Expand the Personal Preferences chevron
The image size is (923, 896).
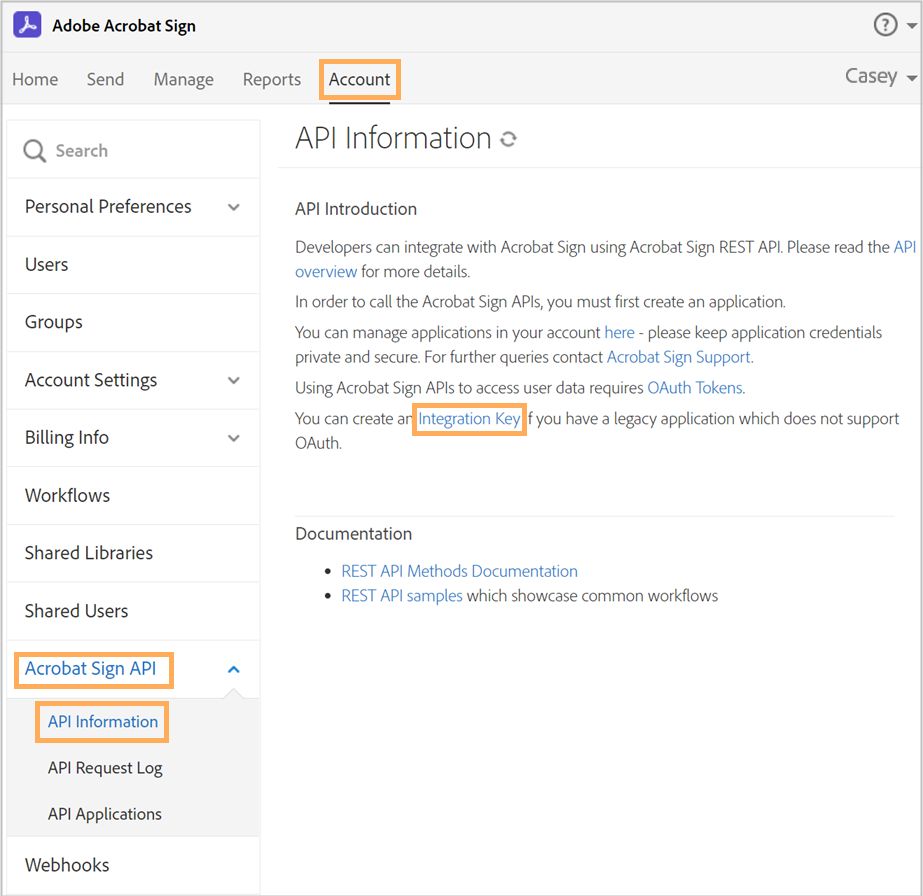234,207
